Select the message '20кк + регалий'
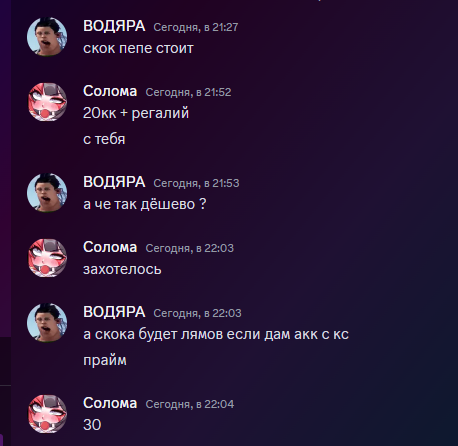The height and width of the screenshot is (446, 458). [x=136, y=113]
